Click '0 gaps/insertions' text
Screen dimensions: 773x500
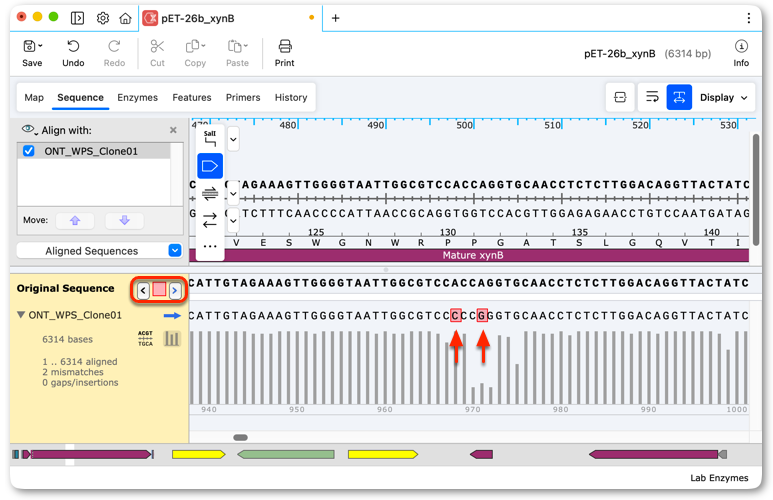80,383
